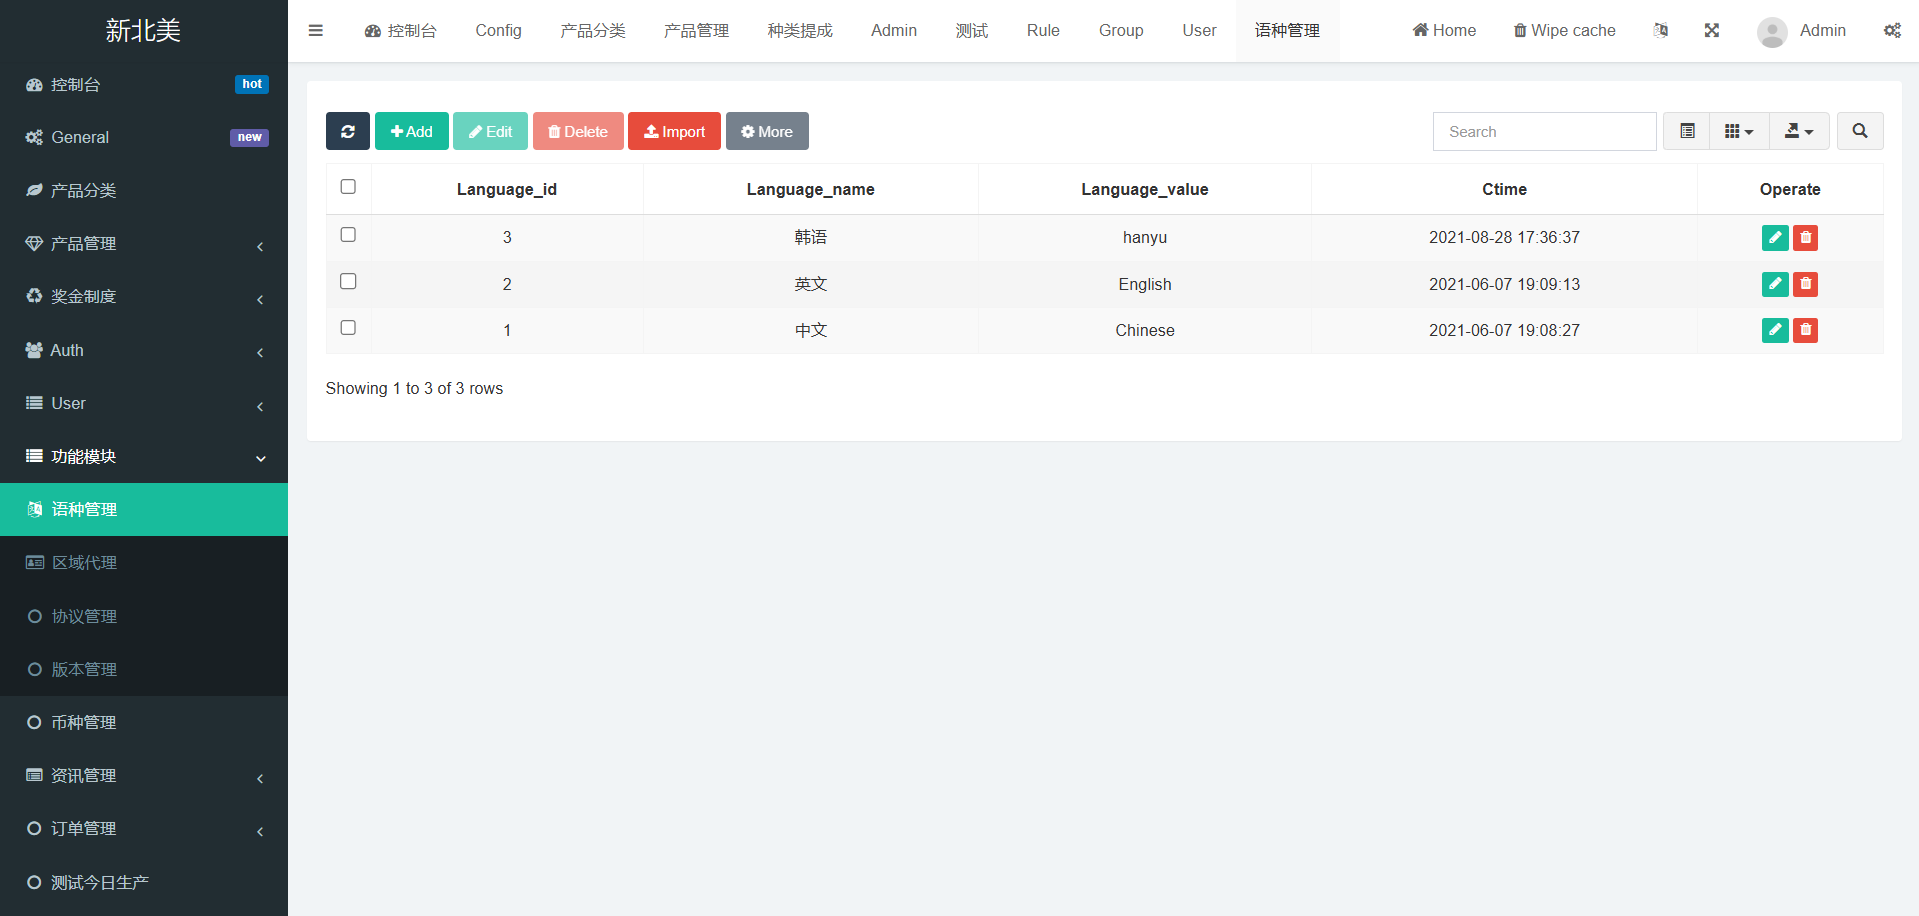Expand the 产品管理 sidebar menu
The image size is (1919, 916).
click(x=144, y=244)
